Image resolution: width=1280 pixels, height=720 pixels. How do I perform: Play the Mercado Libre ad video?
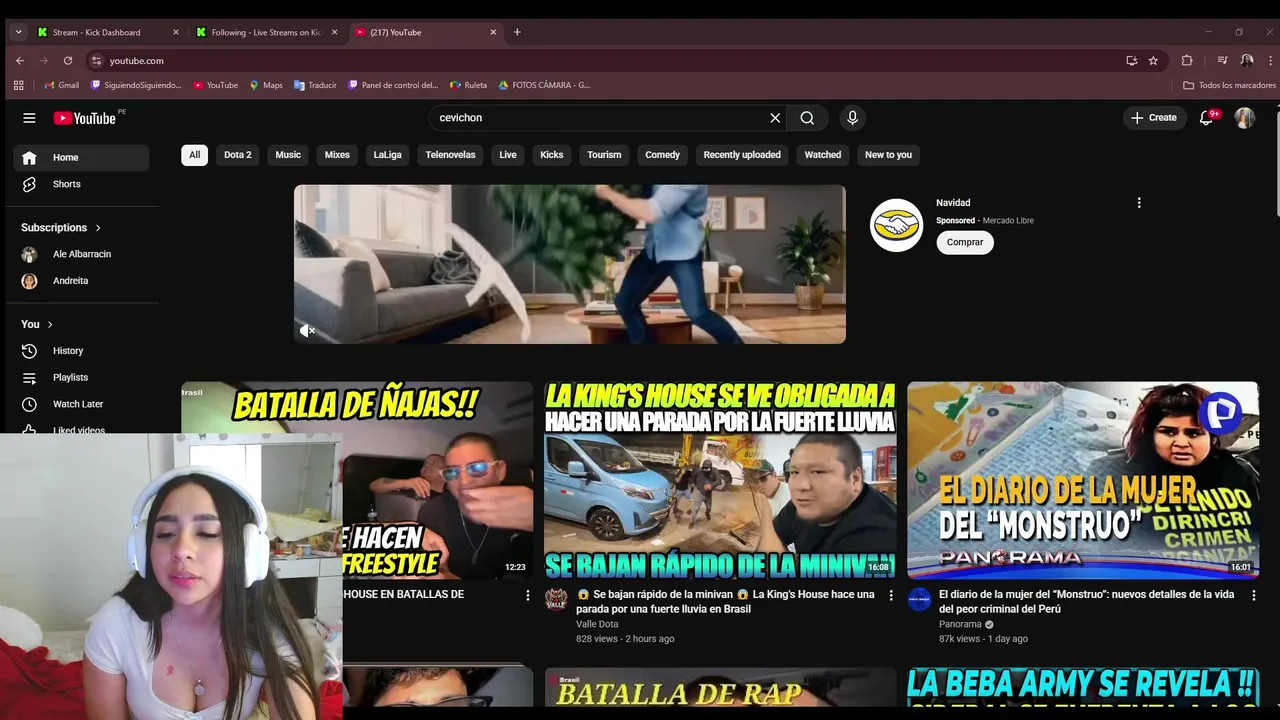[570, 264]
